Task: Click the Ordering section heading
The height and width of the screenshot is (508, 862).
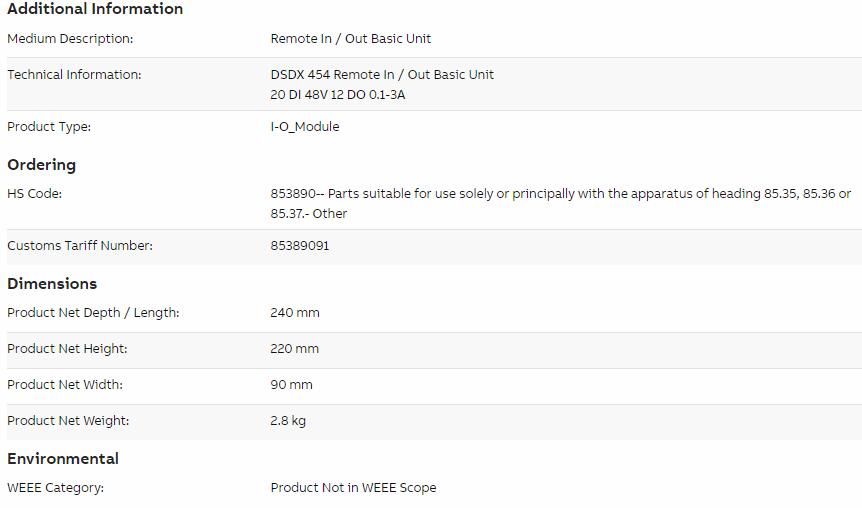Action: [x=42, y=164]
